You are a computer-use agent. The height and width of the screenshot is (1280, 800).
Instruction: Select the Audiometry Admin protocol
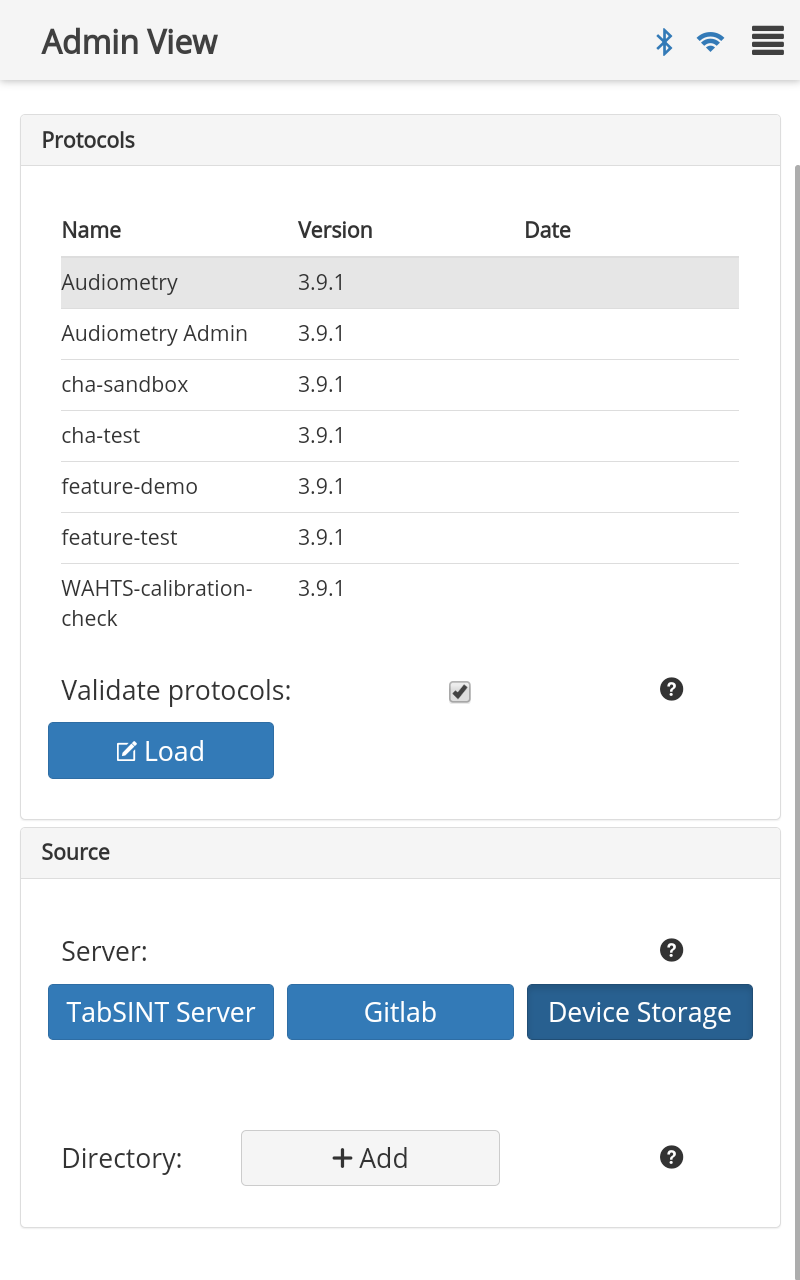pyautogui.click(x=399, y=334)
